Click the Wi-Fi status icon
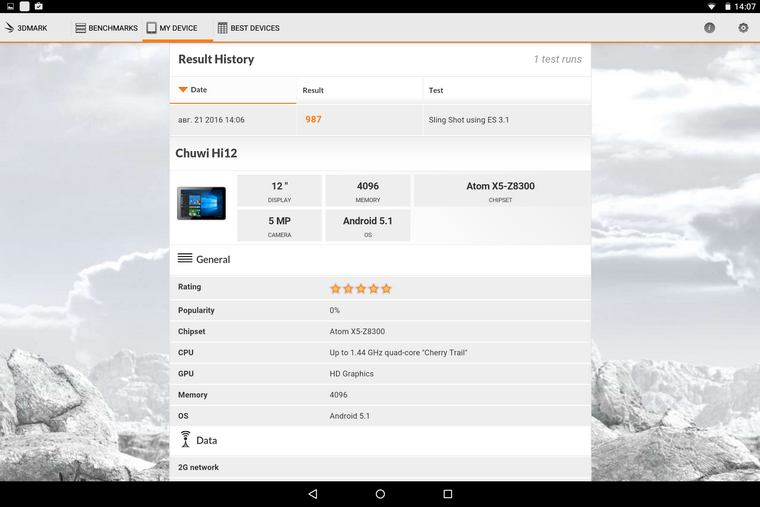The image size is (760, 507). 711,6
